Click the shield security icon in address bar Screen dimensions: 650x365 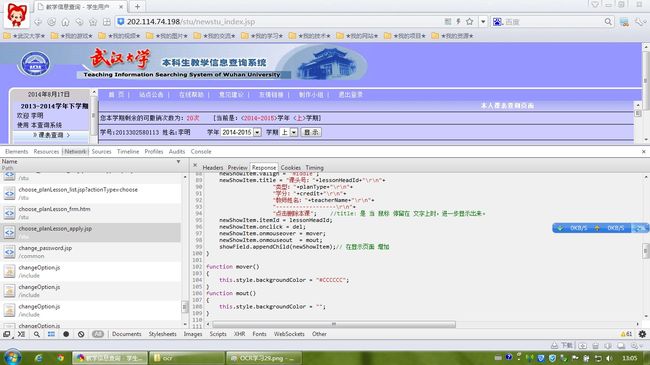(121, 22)
